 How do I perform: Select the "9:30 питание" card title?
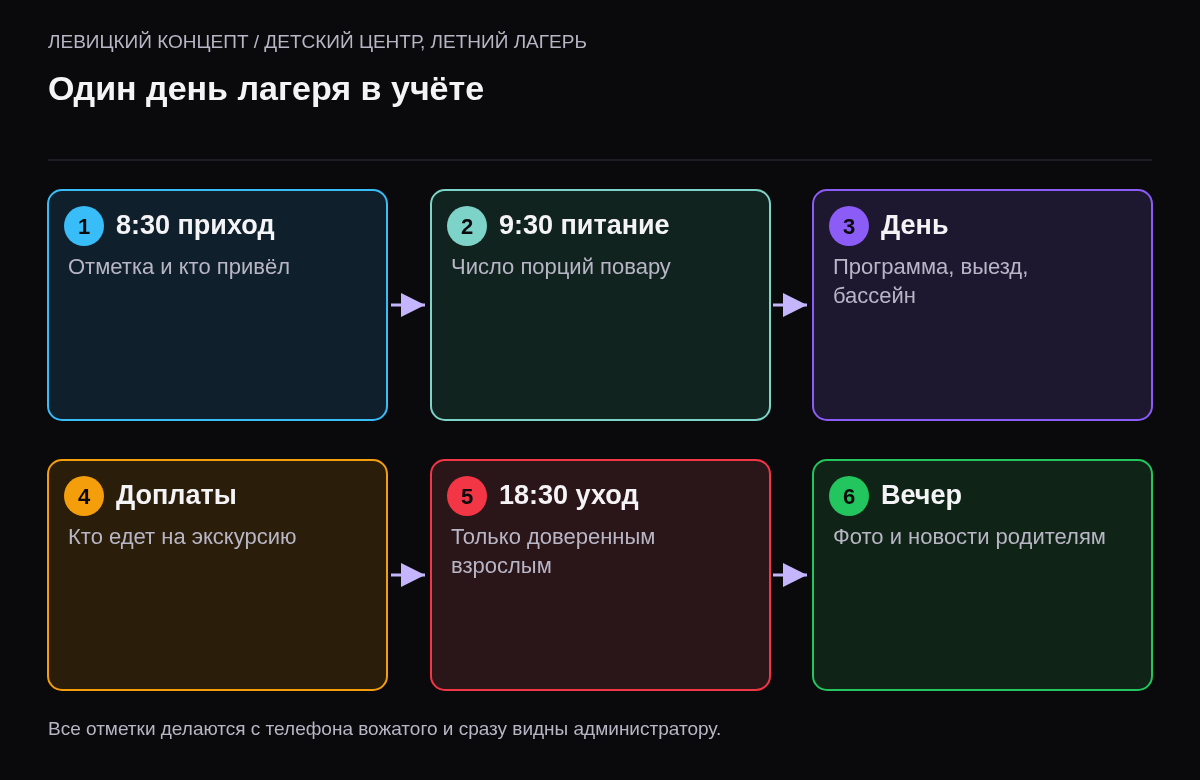[584, 225]
